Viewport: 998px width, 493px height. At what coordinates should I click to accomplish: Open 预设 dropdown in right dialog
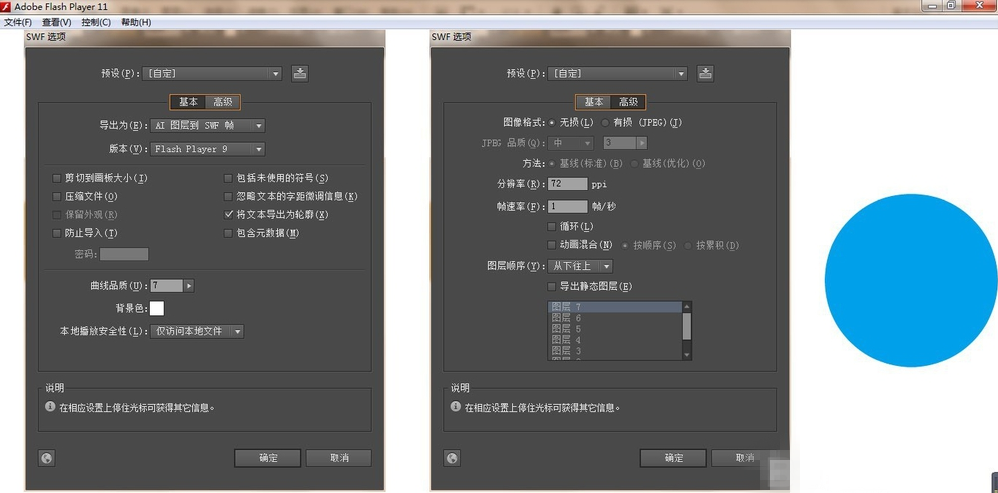point(617,73)
